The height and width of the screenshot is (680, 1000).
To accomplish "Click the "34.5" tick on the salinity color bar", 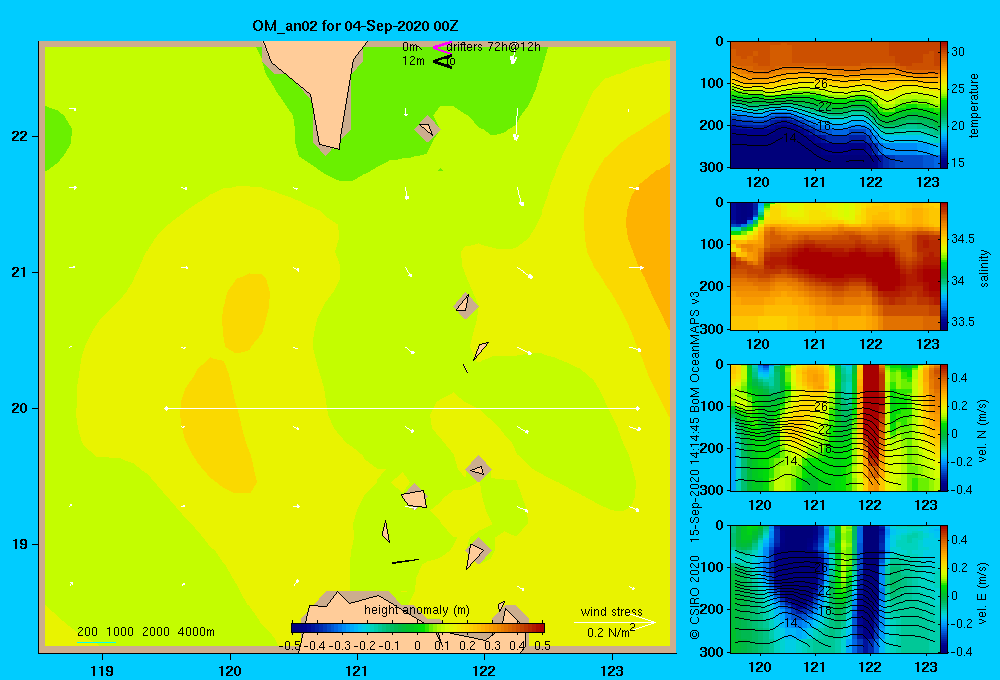I will tap(963, 239).
